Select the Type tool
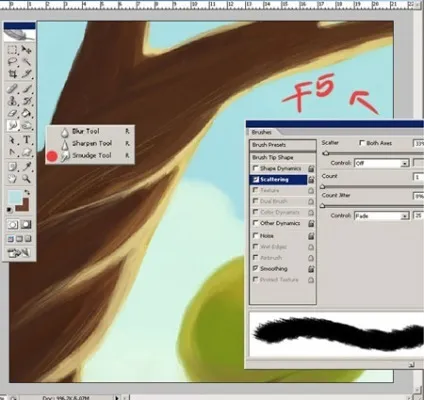The image size is (424, 400). point(26,140)
